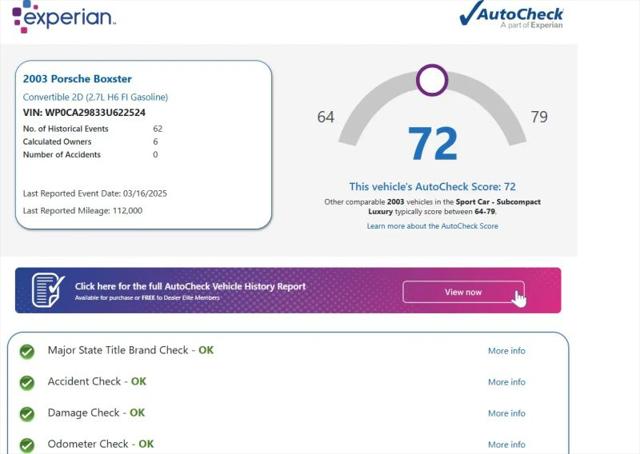This screenshot has width=640, height=454.
Task: Open More info for Damage Check
Action: click(507, 413)
